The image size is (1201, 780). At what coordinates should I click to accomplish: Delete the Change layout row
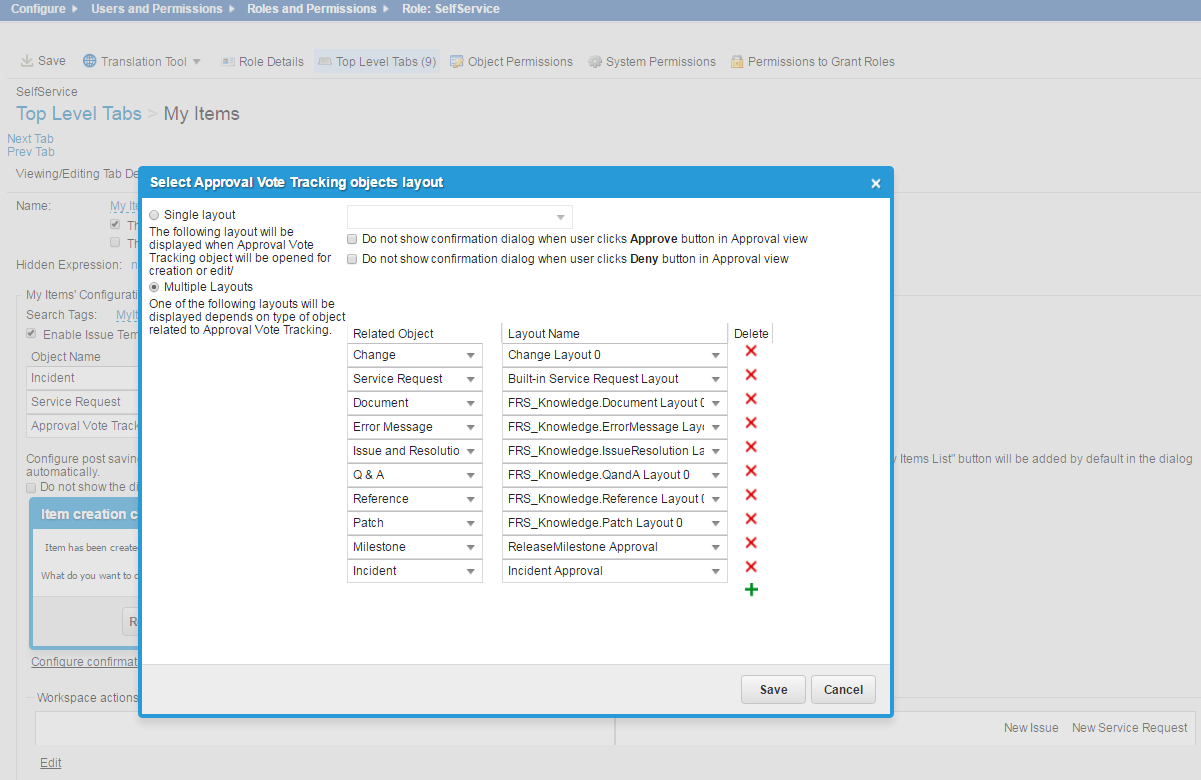[x=751, y=351]
